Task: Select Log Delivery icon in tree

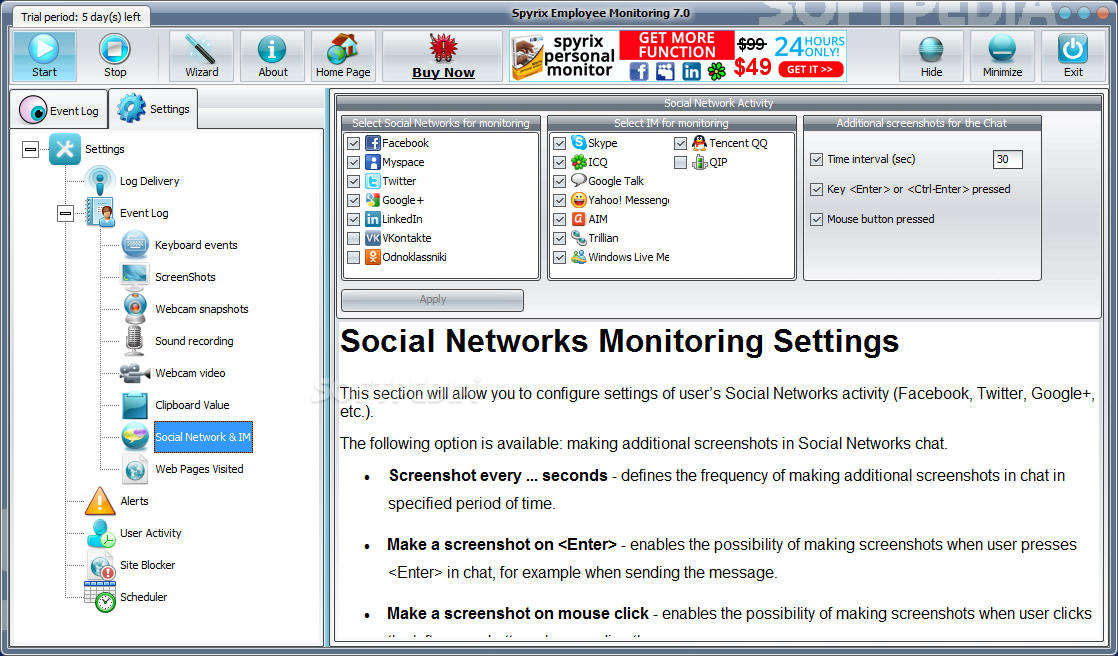Action: 100,181
